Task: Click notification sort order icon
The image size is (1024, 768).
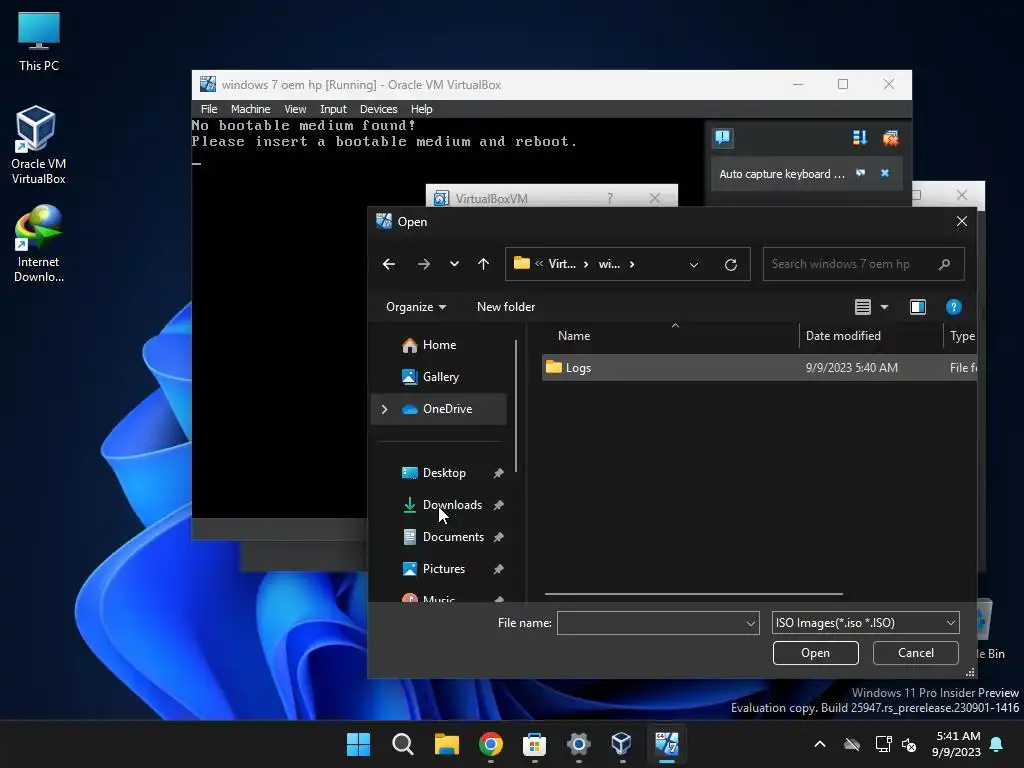Action: coord(859,138)
